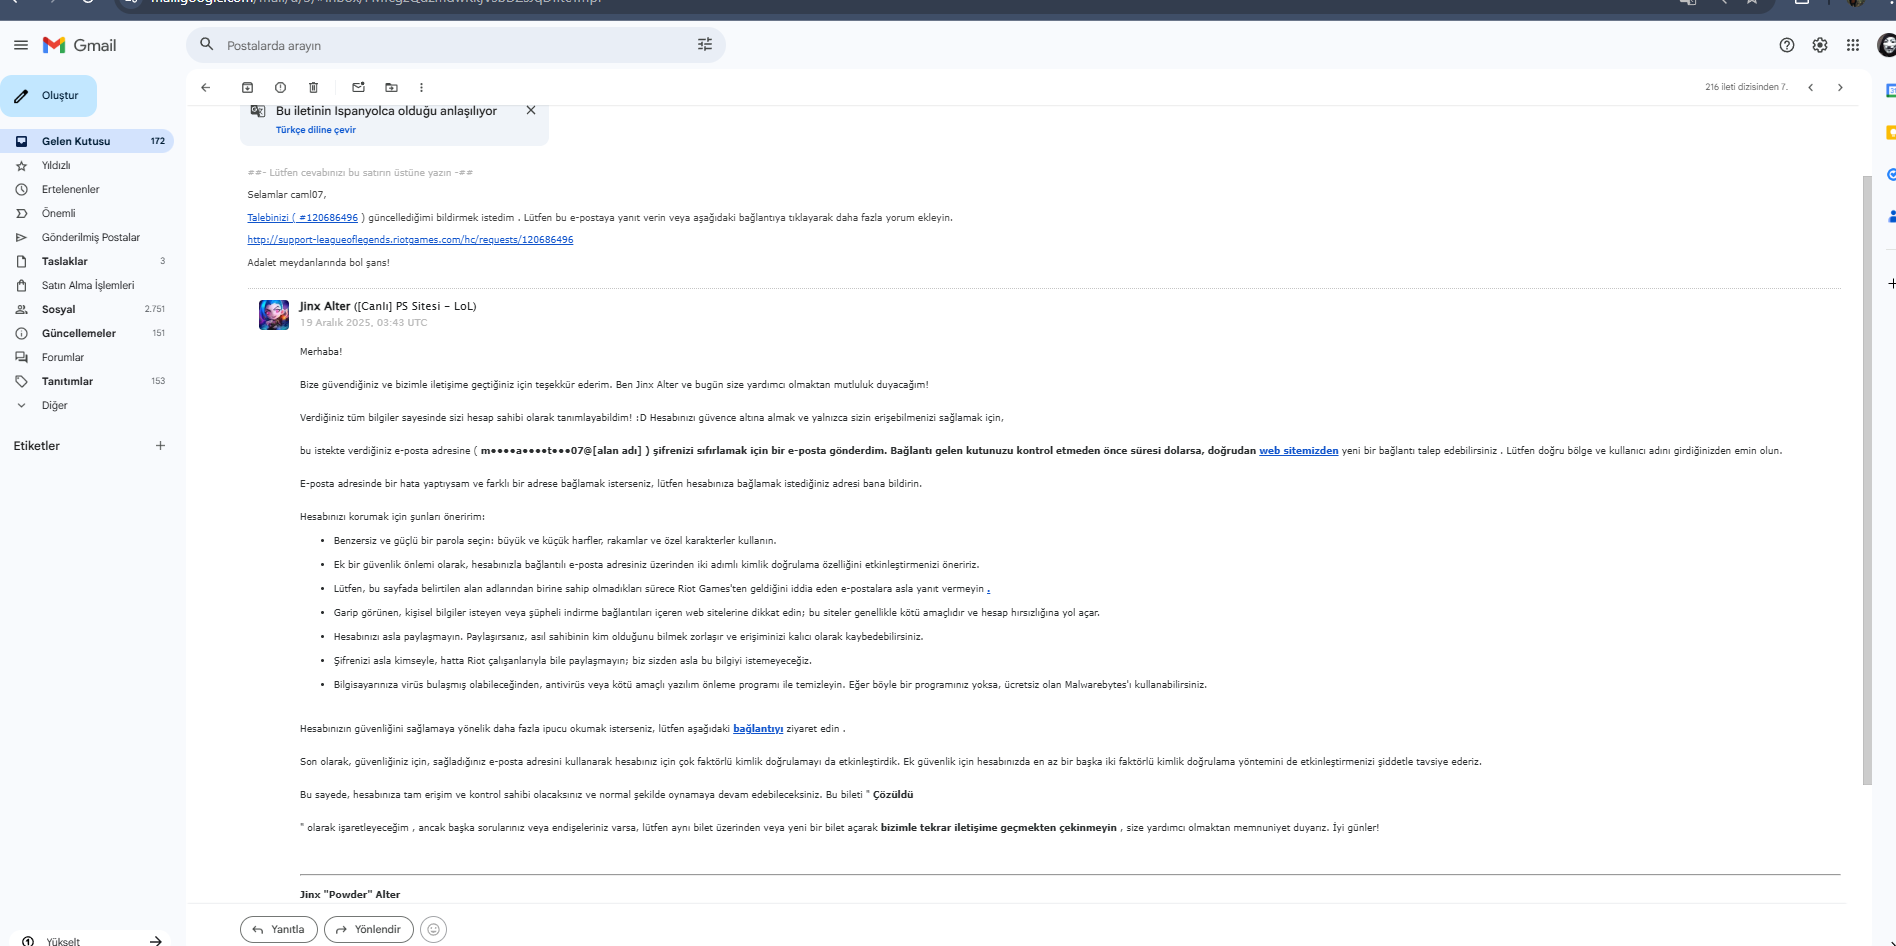This screenshot has width=1896, height=946.
Task: Open Talebinizi #120686496 link
Action: 302,217
